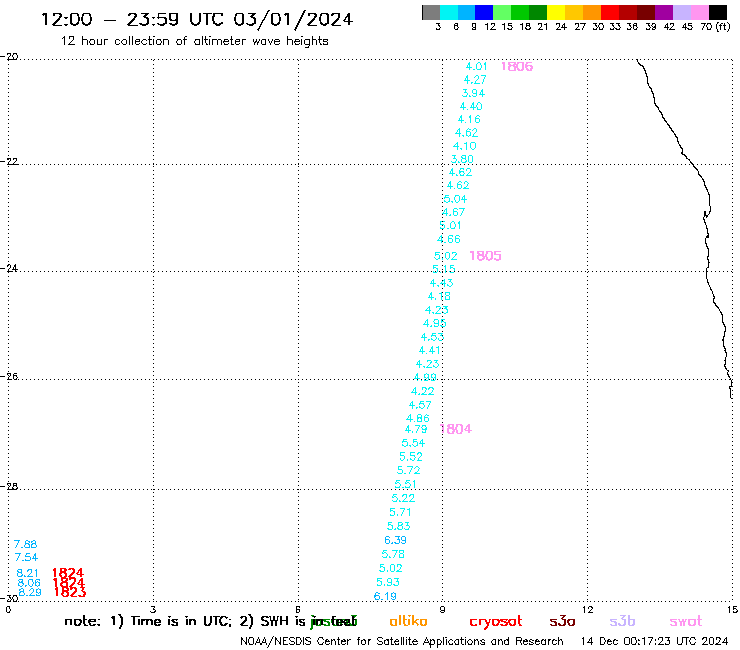The image size is (740, 650).
Task: Click the pink time label 1806
Action: (517, 67)
